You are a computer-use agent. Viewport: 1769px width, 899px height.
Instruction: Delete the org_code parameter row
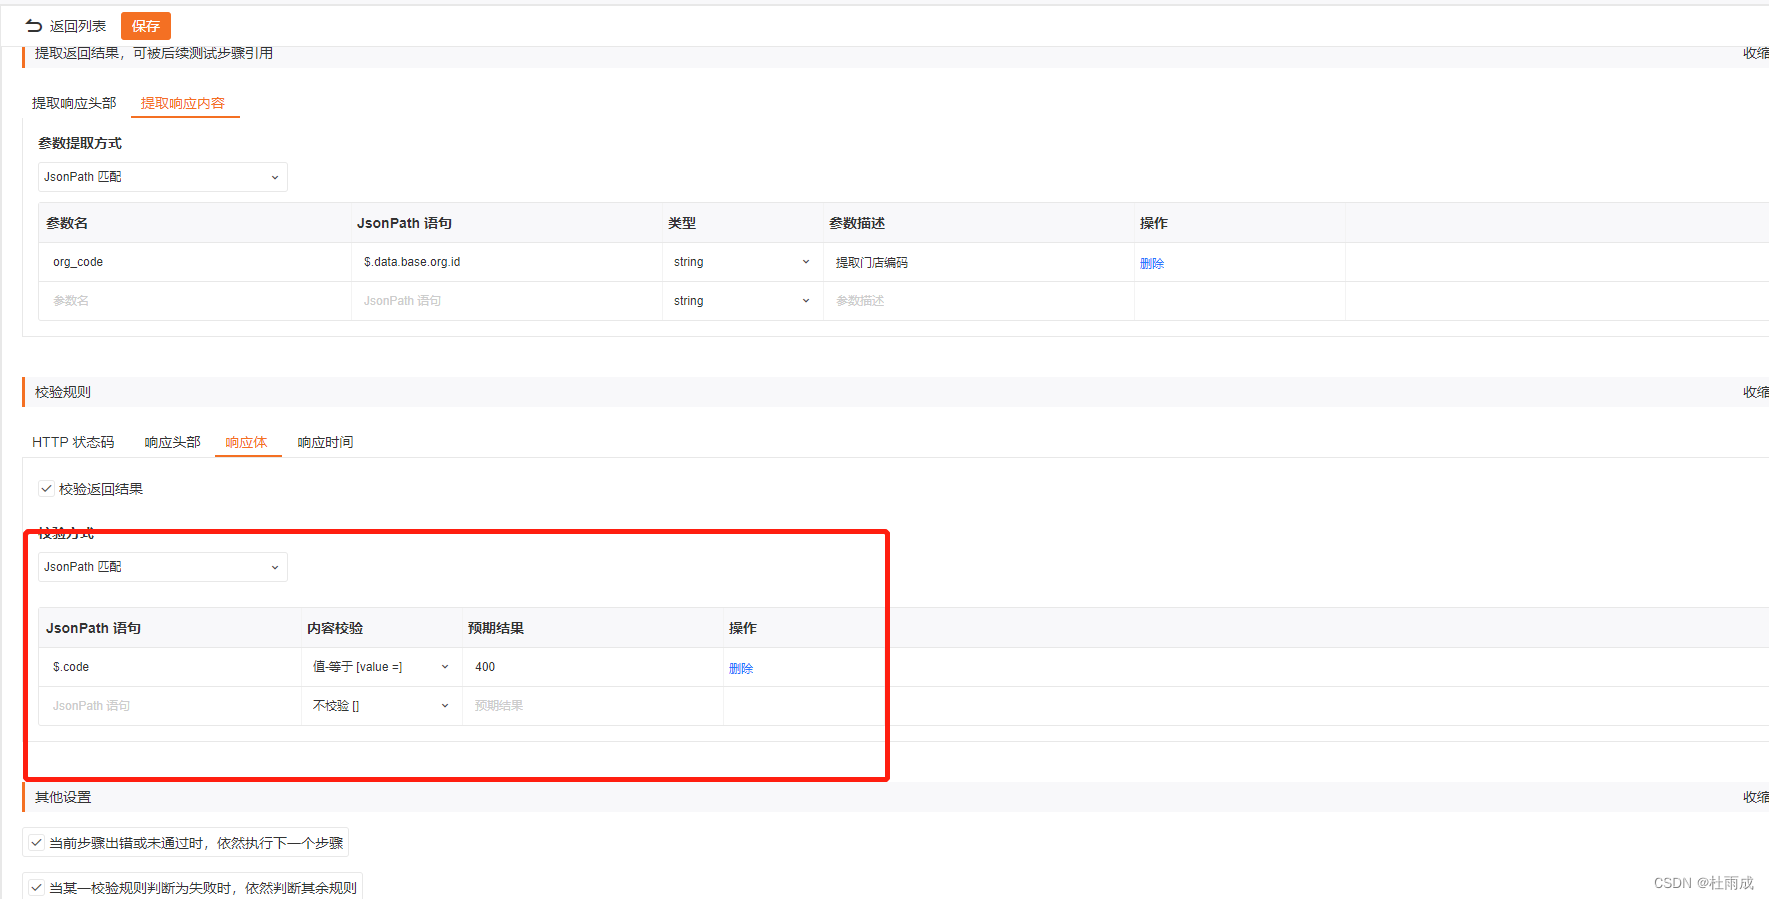click(1152, 263)
